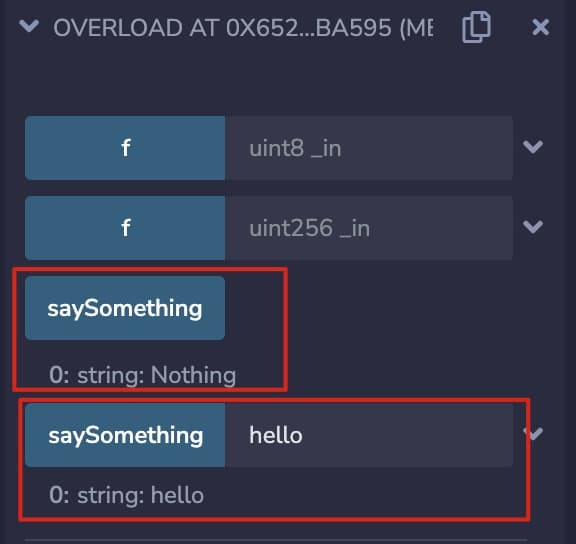
Task: Focus the uint8 _in input field
Action: 369,148
